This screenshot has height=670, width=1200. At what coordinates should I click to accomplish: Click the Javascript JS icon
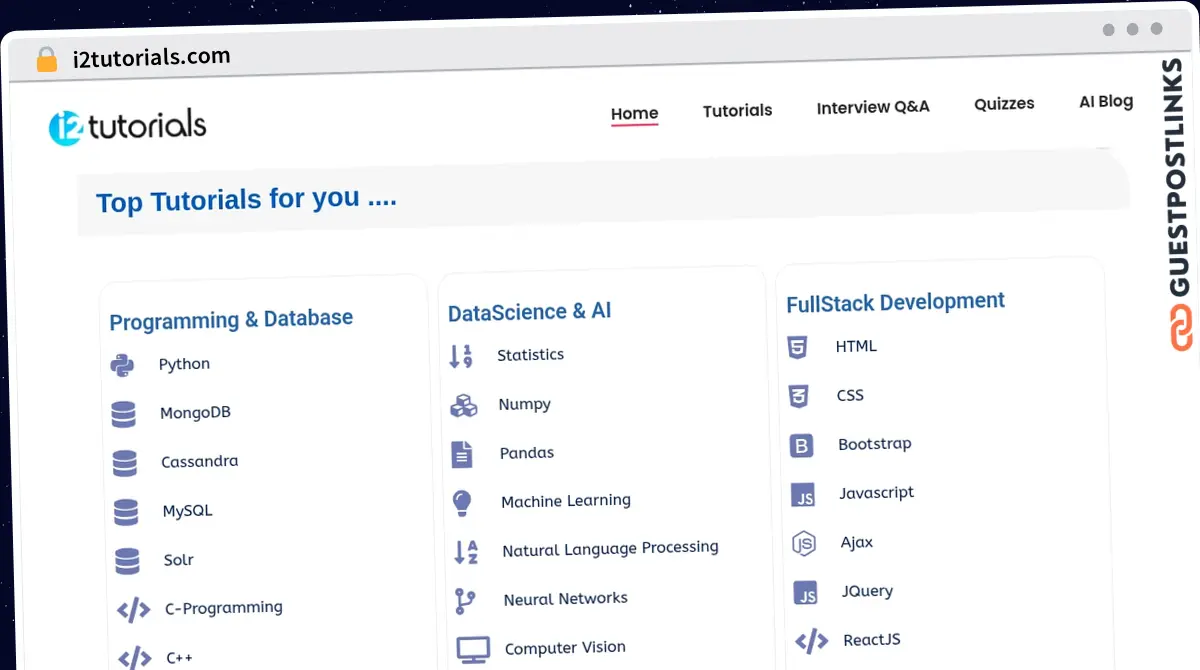803,493
